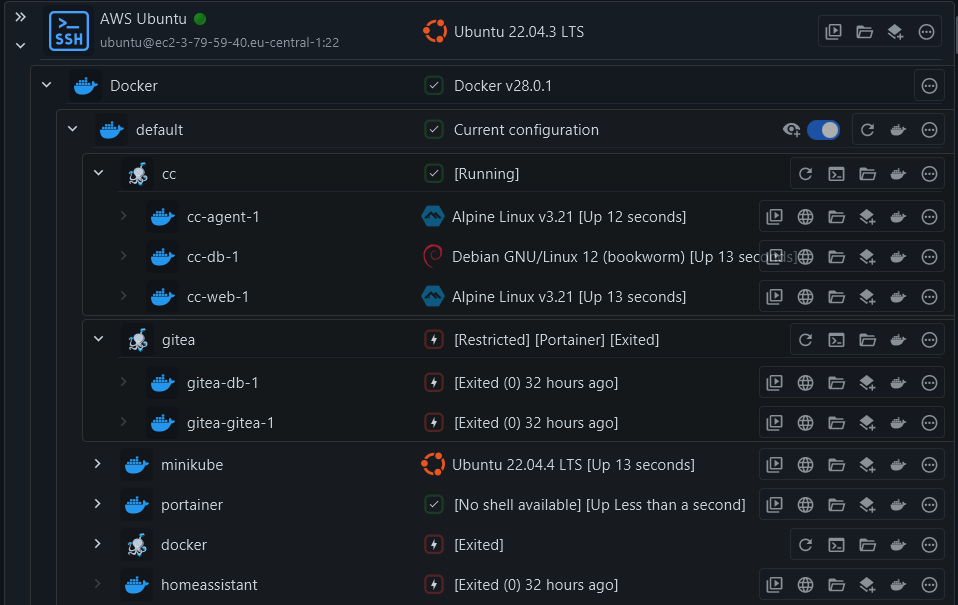958x605 pixels.
Task: Collapse the AWS Ubuntu connection tree
Action: tap(20, 45)
